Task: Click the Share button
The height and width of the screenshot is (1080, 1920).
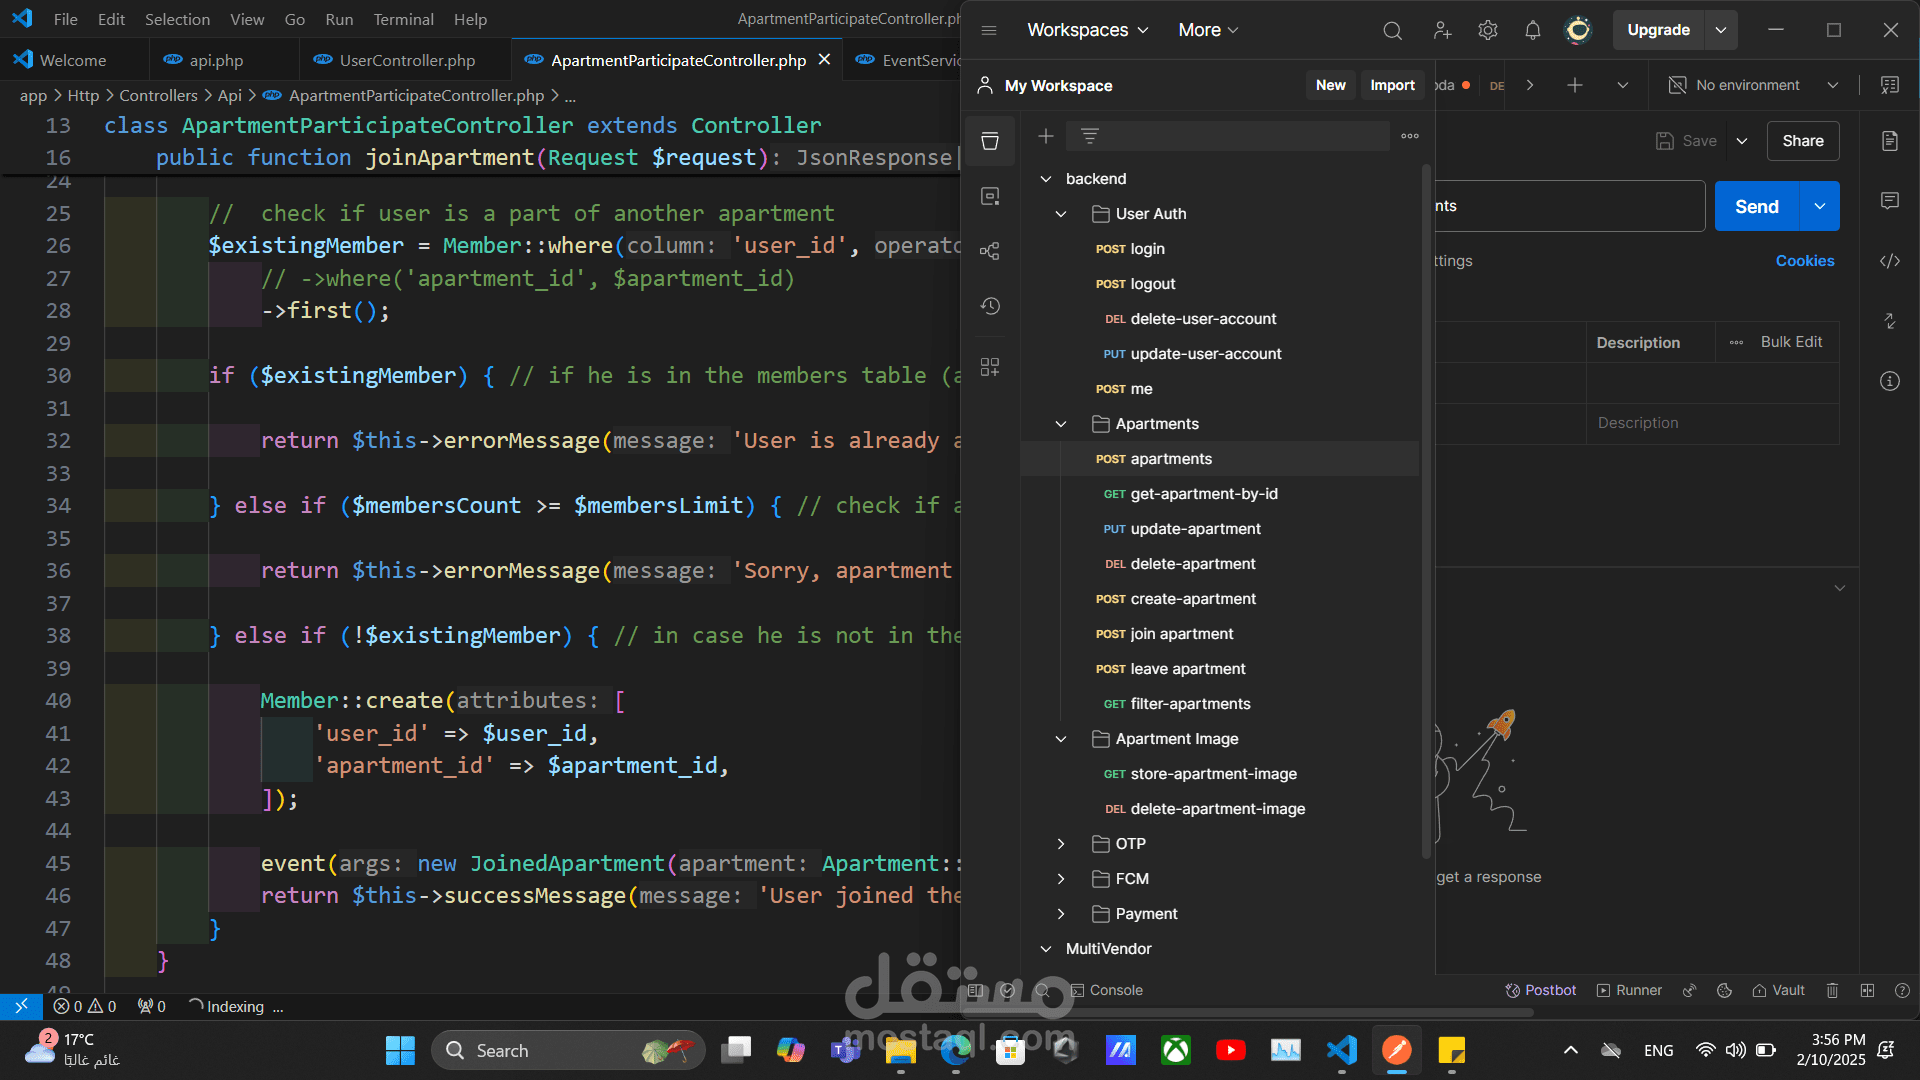Action: [1803, 141]
